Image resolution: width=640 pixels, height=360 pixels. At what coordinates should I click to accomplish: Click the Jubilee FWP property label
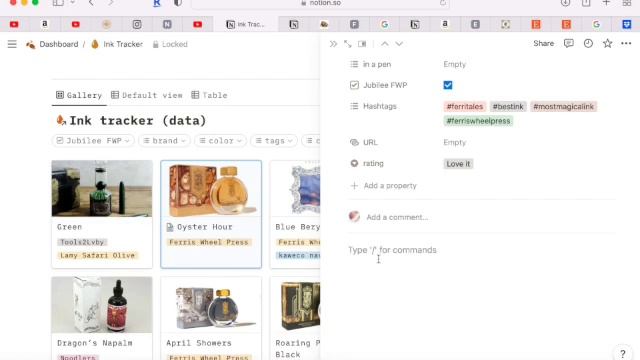pos(385,85)
